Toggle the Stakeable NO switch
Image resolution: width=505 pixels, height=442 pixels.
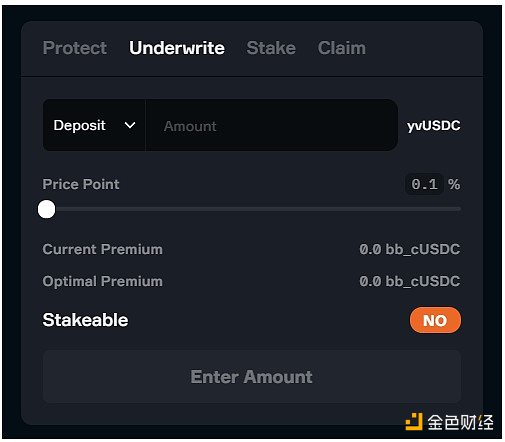click(x=435, y=320)
